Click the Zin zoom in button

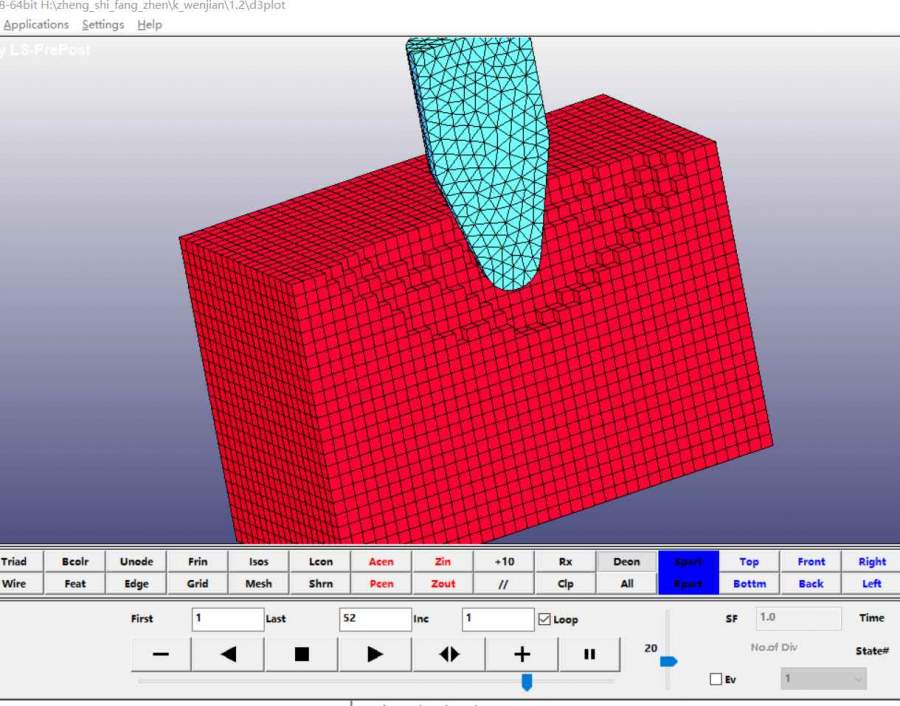(442, 562)
